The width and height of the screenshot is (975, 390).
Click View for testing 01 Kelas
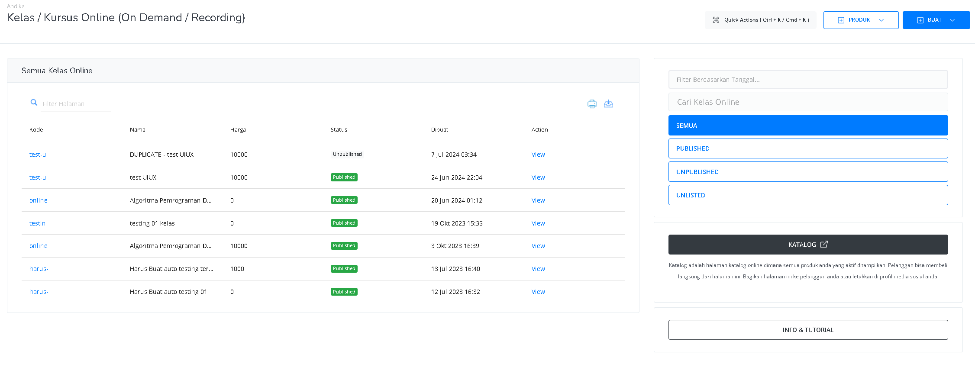[x=538, y=223]
